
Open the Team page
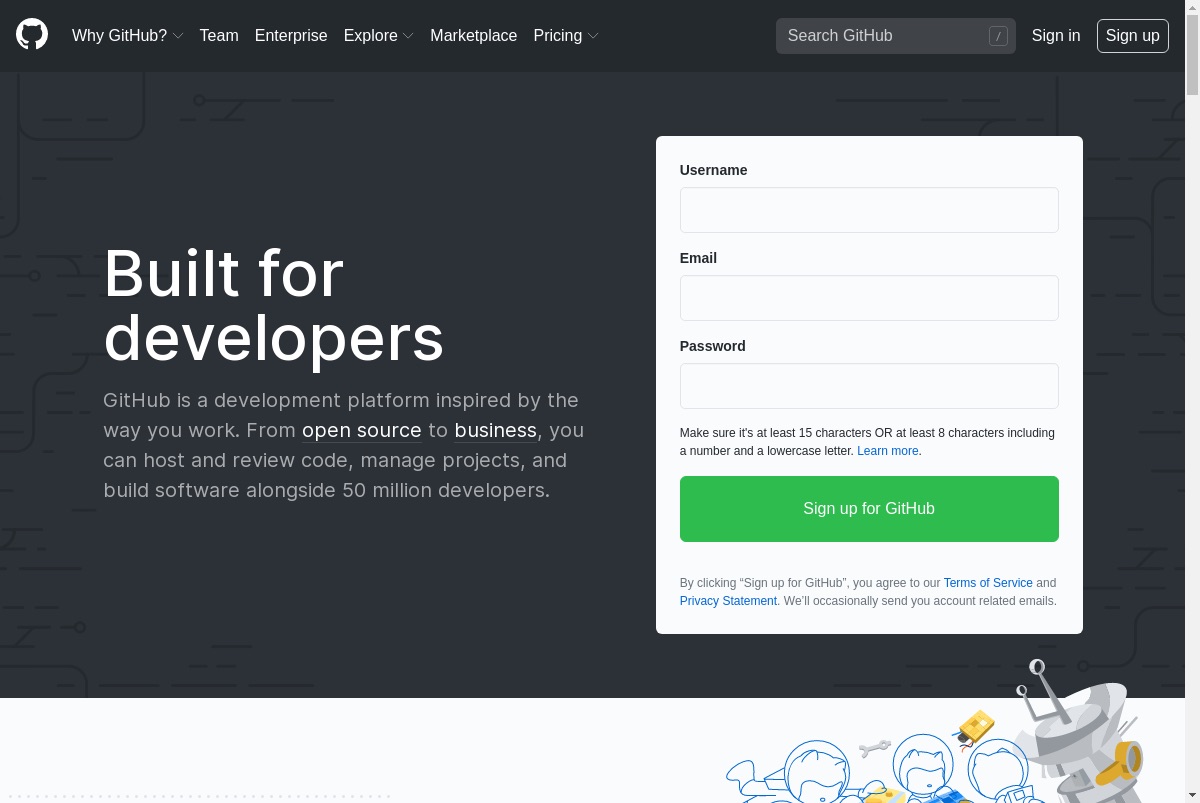[219, 35]
